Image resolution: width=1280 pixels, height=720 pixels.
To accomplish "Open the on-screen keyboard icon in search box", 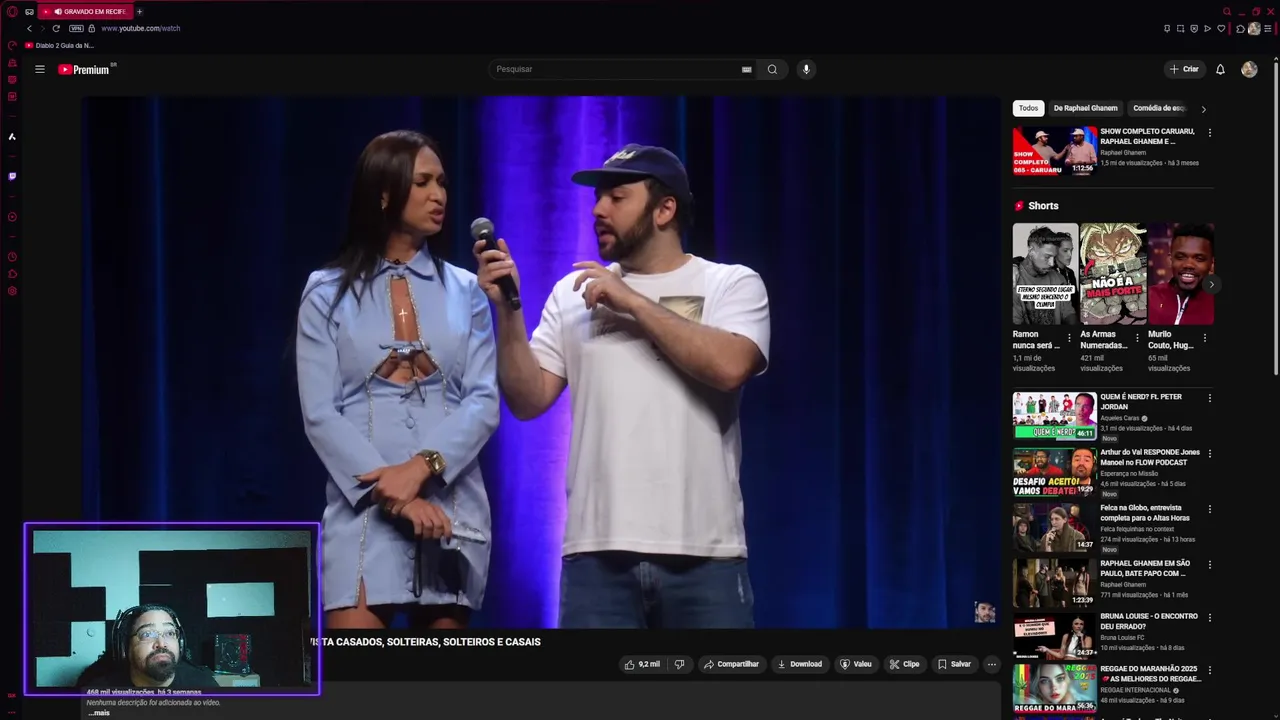I will click(746, 69).
